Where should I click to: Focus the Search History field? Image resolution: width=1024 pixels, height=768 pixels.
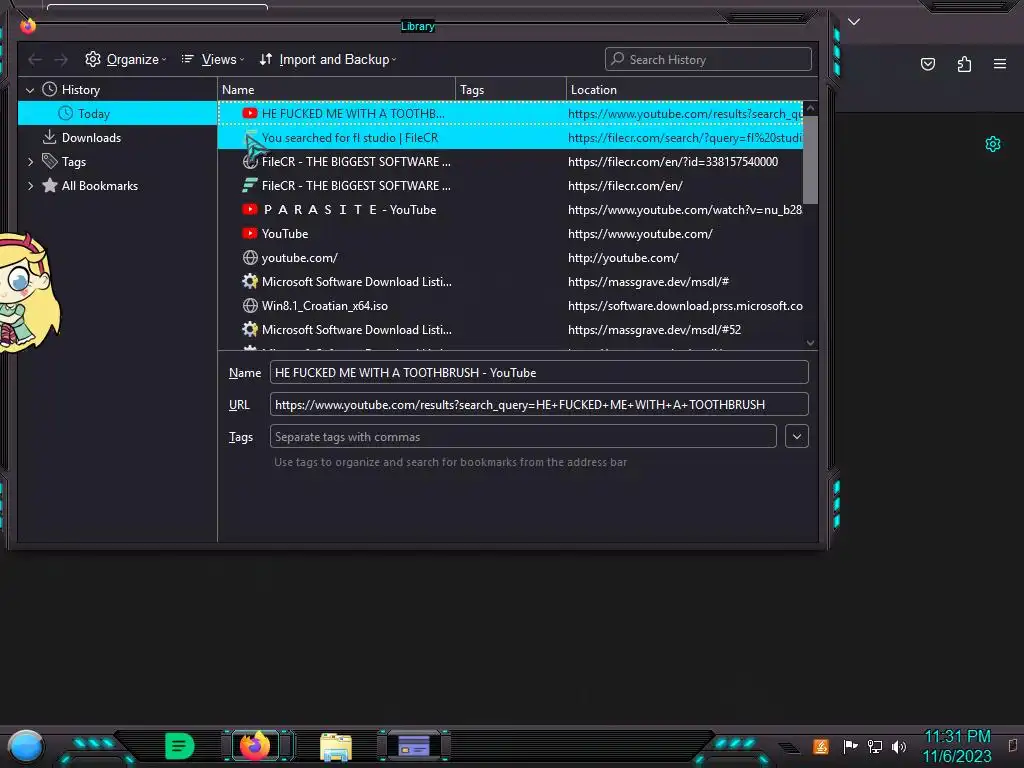708,59
